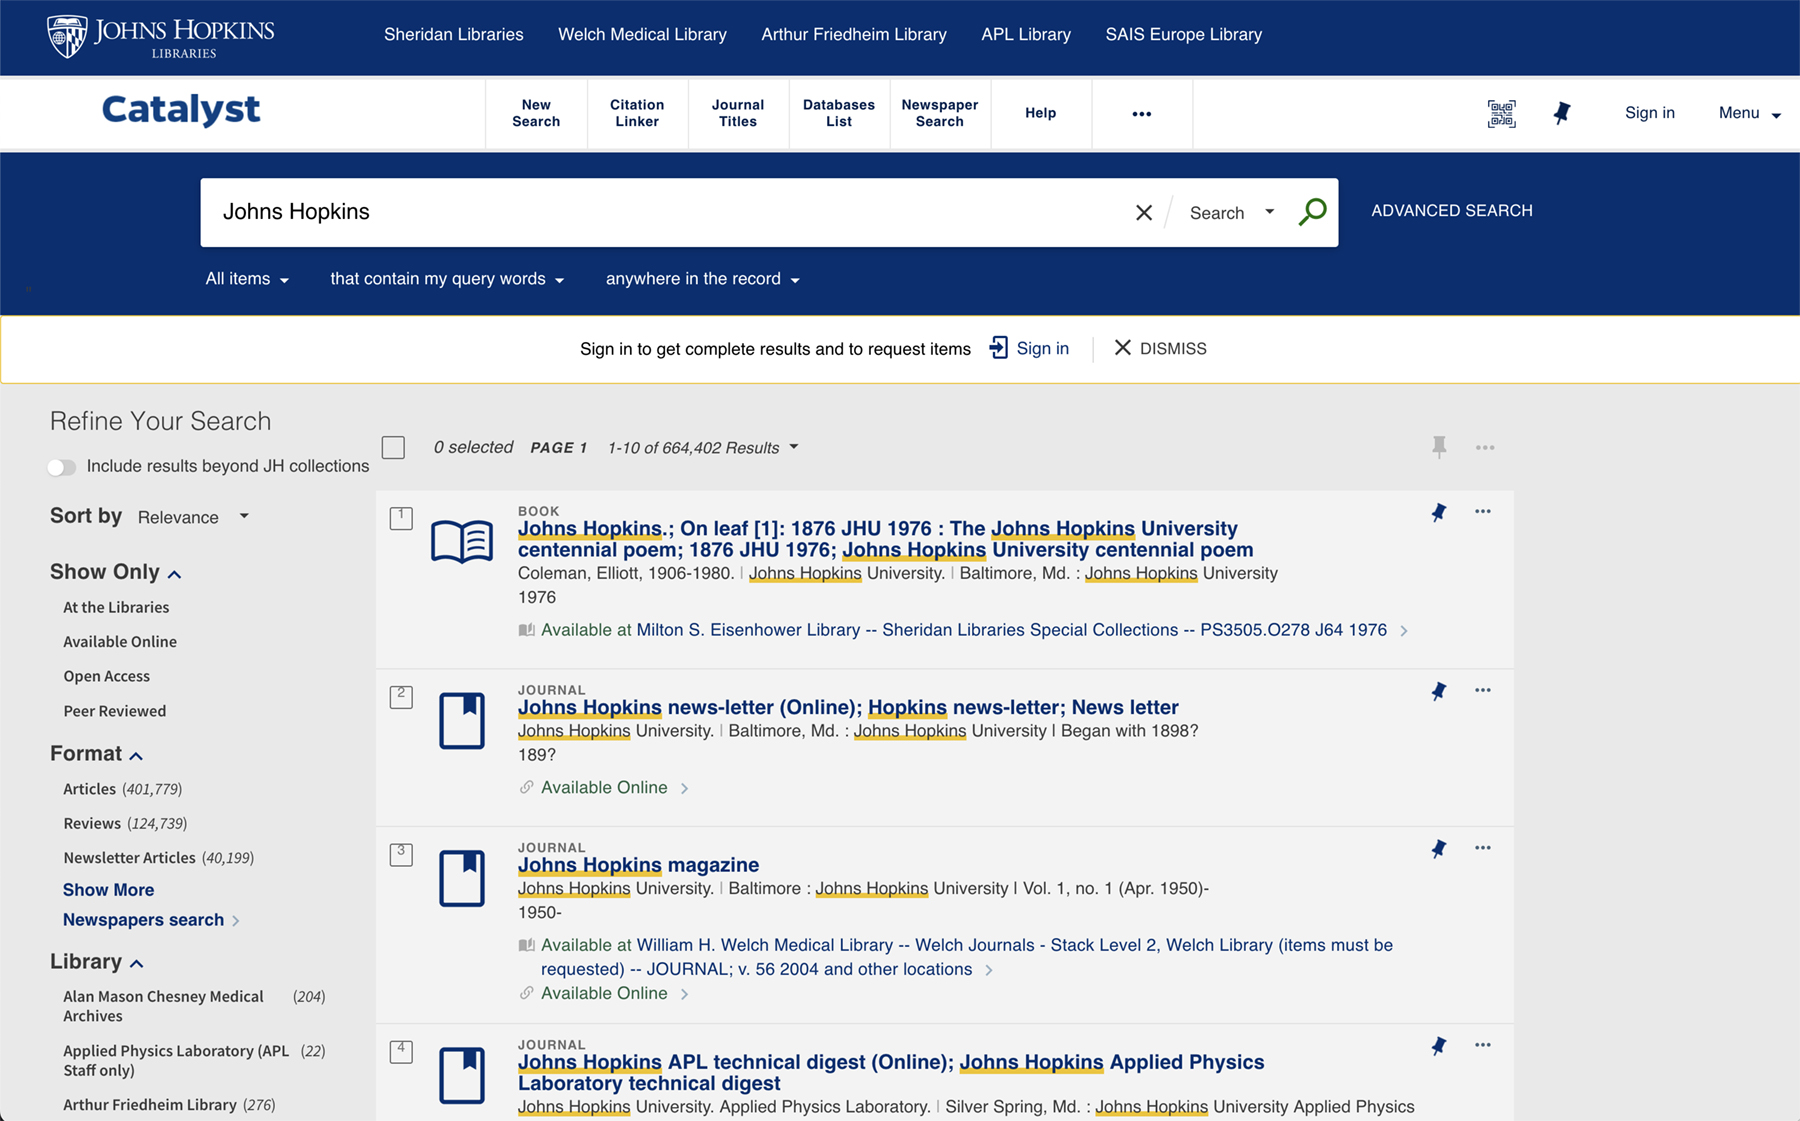
Task: Open 'that contain my query words' dropdown
Action: (x=447, y=279)
